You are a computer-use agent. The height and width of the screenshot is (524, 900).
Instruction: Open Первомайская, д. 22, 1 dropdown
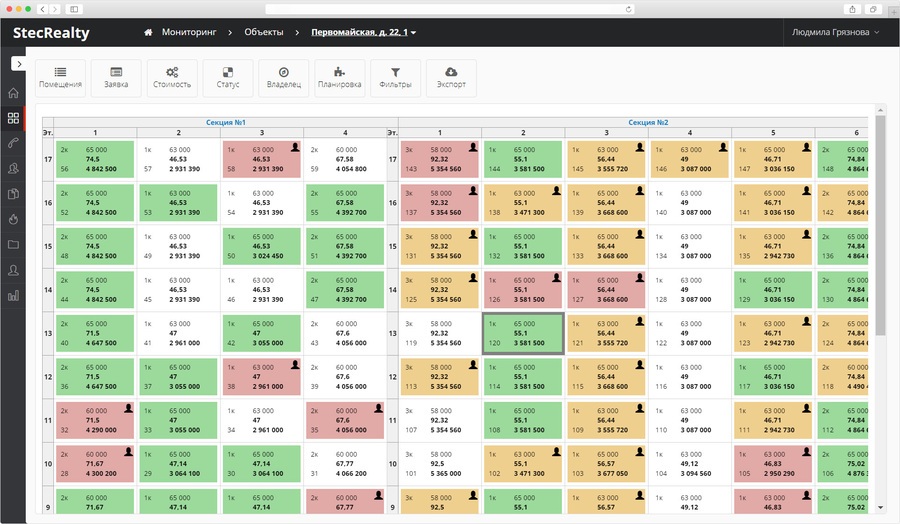coord(363,32)
